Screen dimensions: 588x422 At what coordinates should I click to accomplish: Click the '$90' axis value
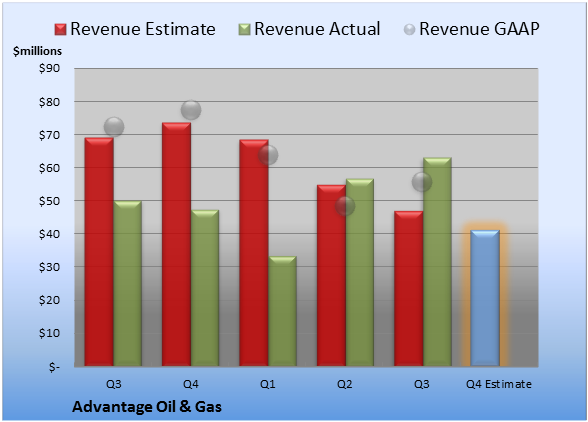click(49, 68)
